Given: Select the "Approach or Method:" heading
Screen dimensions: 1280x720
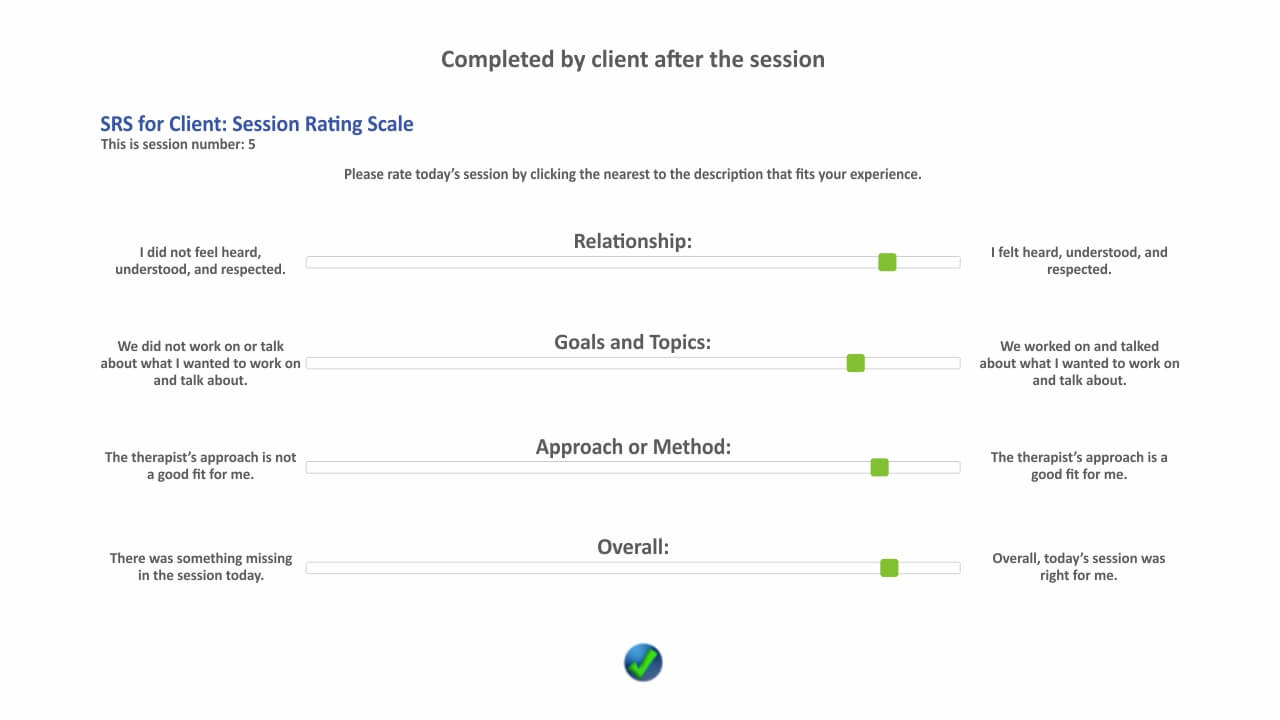Looking at the screenshot, I should tap(633, 447).
